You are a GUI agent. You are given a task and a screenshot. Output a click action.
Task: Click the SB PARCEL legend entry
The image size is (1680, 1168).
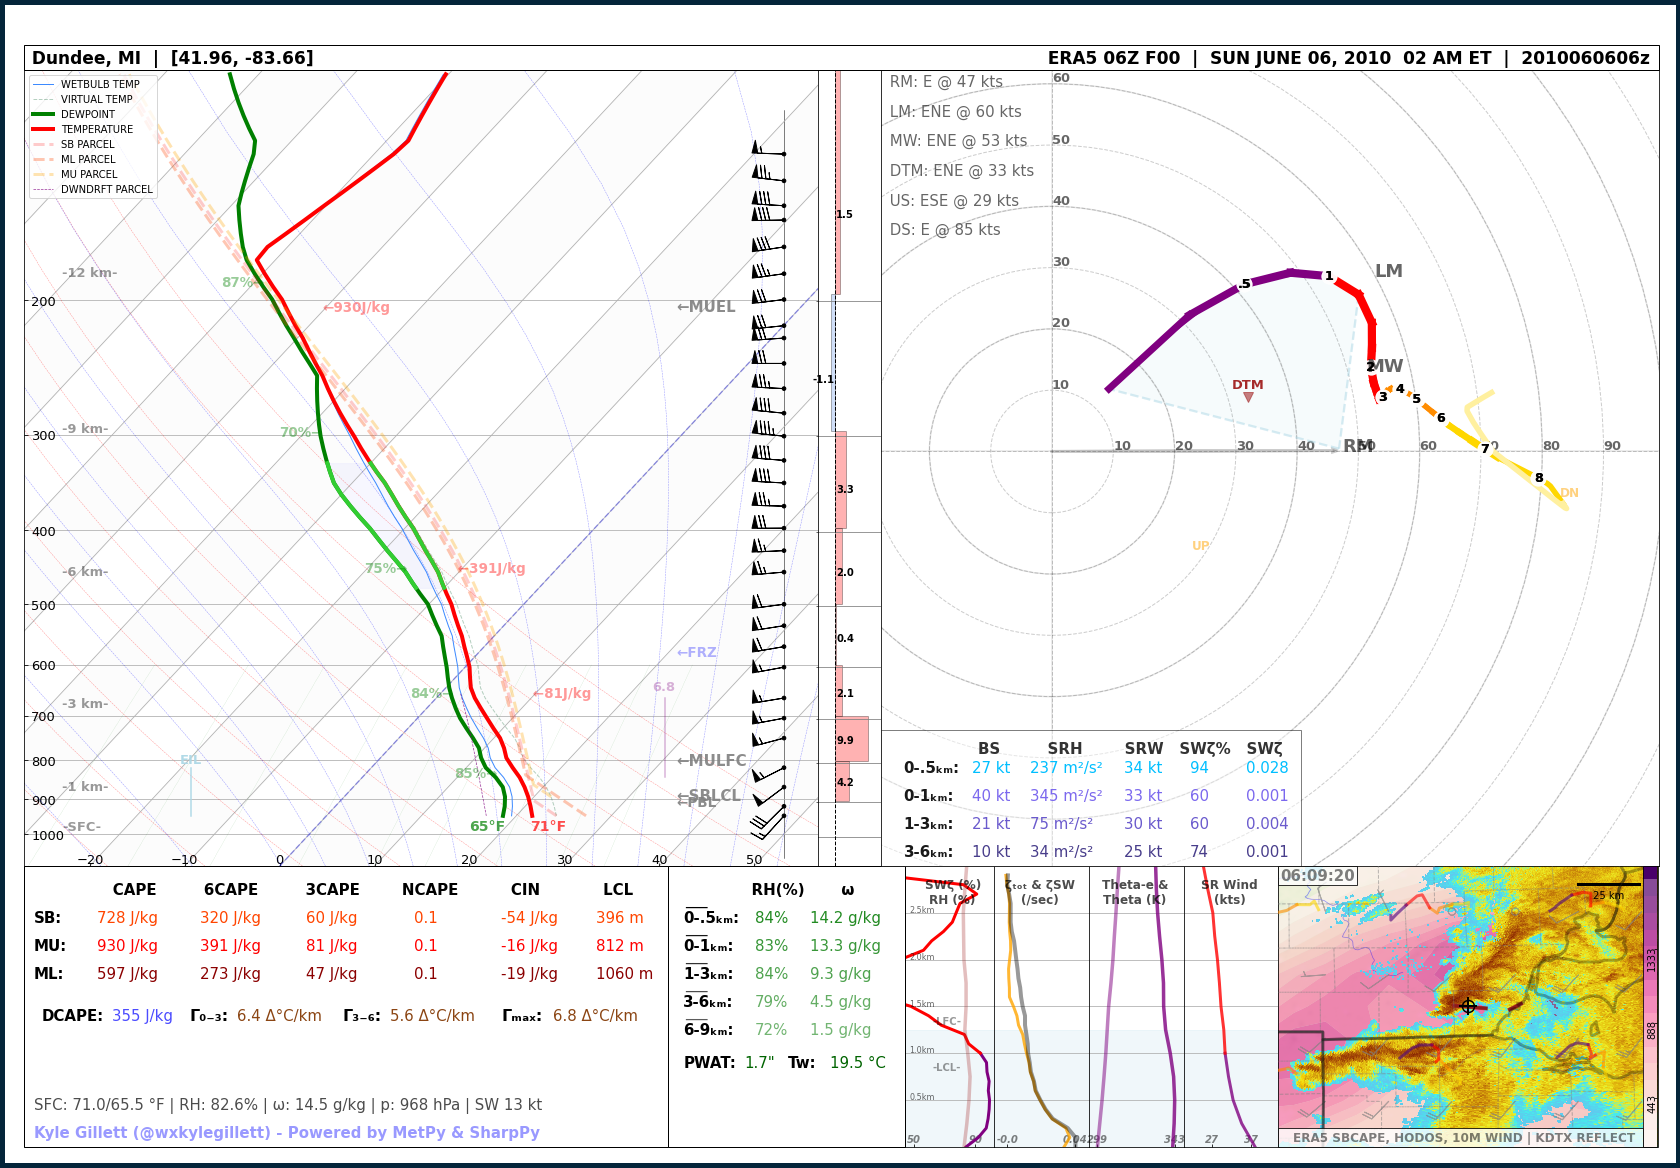pyautogui.click(x=87, y=144)
